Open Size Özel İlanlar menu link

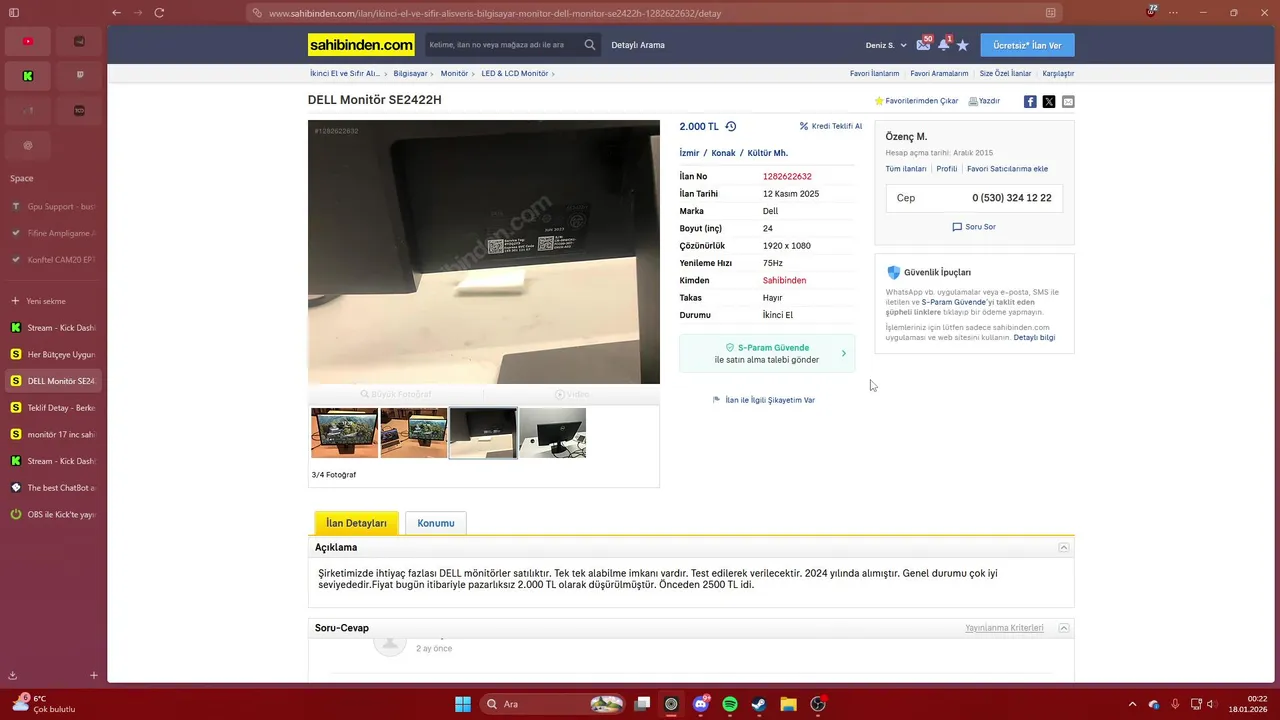click(1005, 73)
